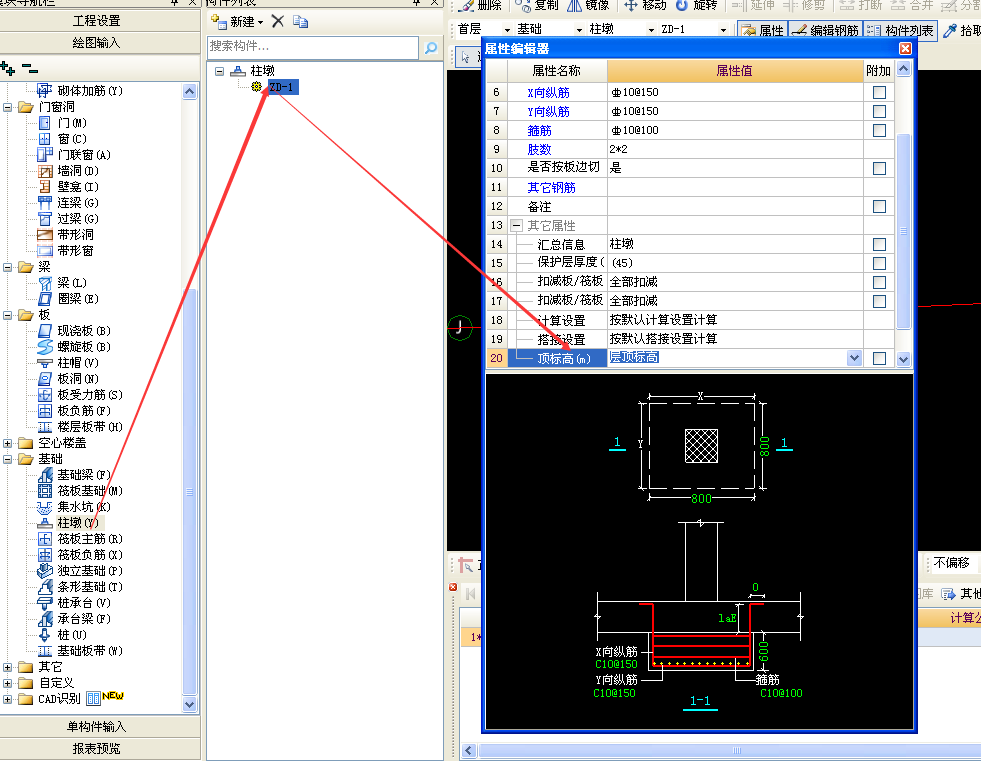Click property editor scrollbar down arrow
Viewport: 981px width, 761px height.
[x=903, y=359]
